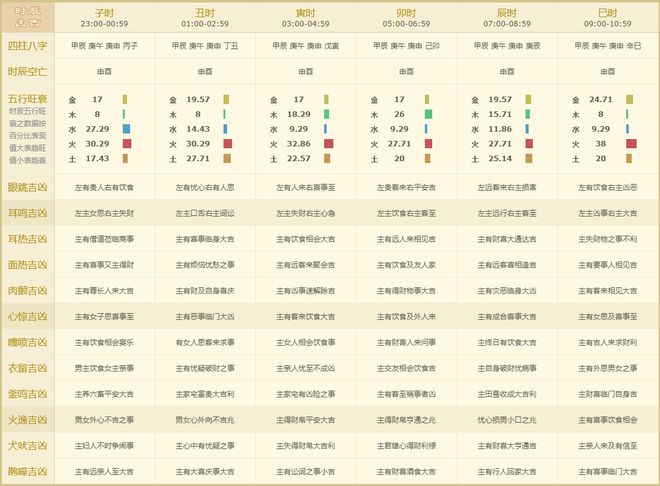Select the 子时 23:00-00:59 column header
Viewport: 660px width, 486px height.
[x=104, y=18]
